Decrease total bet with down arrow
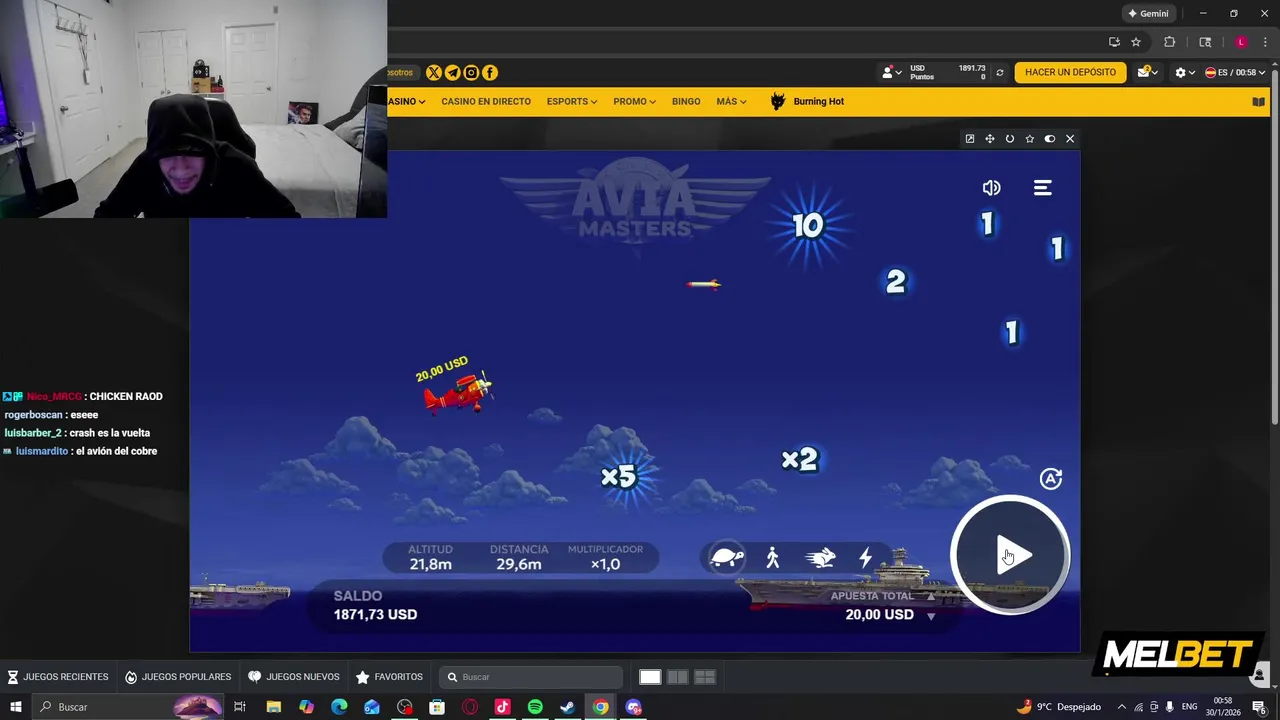Viewport: 1280px width, 720px height. click(x=931, y=616)
